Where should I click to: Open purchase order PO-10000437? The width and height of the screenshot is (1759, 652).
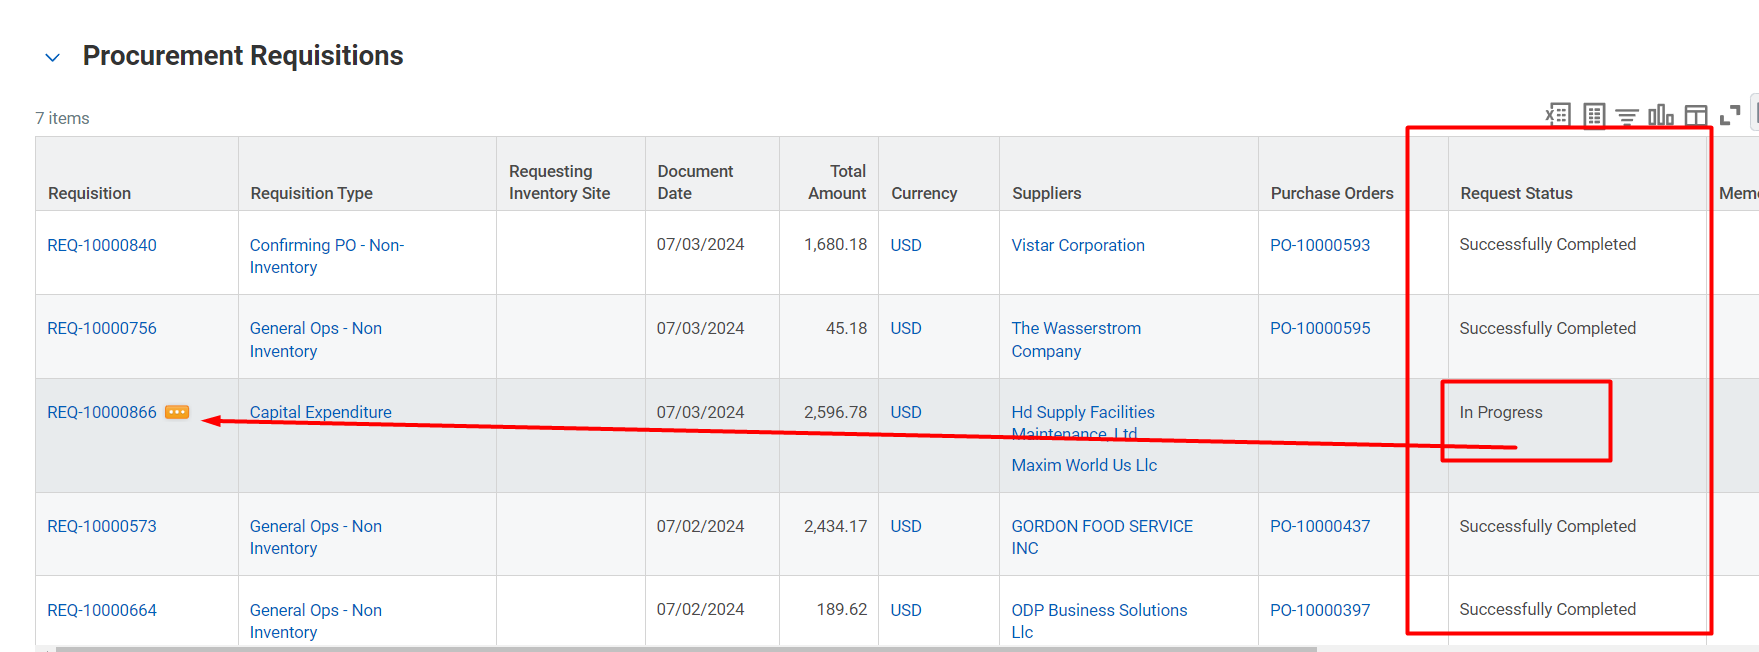[1320, 526]
